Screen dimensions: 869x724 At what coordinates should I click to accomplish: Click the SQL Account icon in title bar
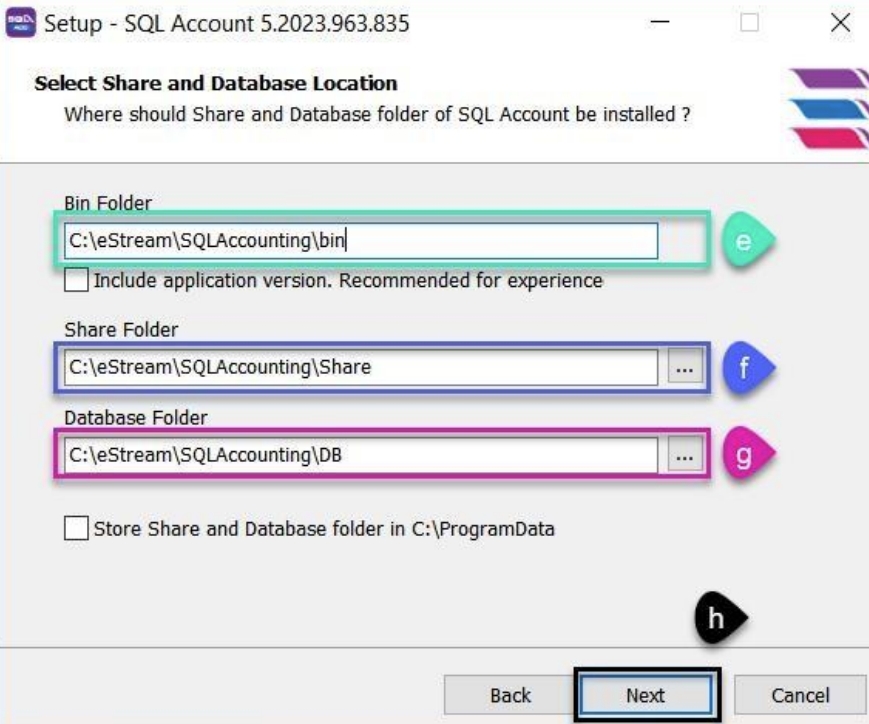[20, 22]
